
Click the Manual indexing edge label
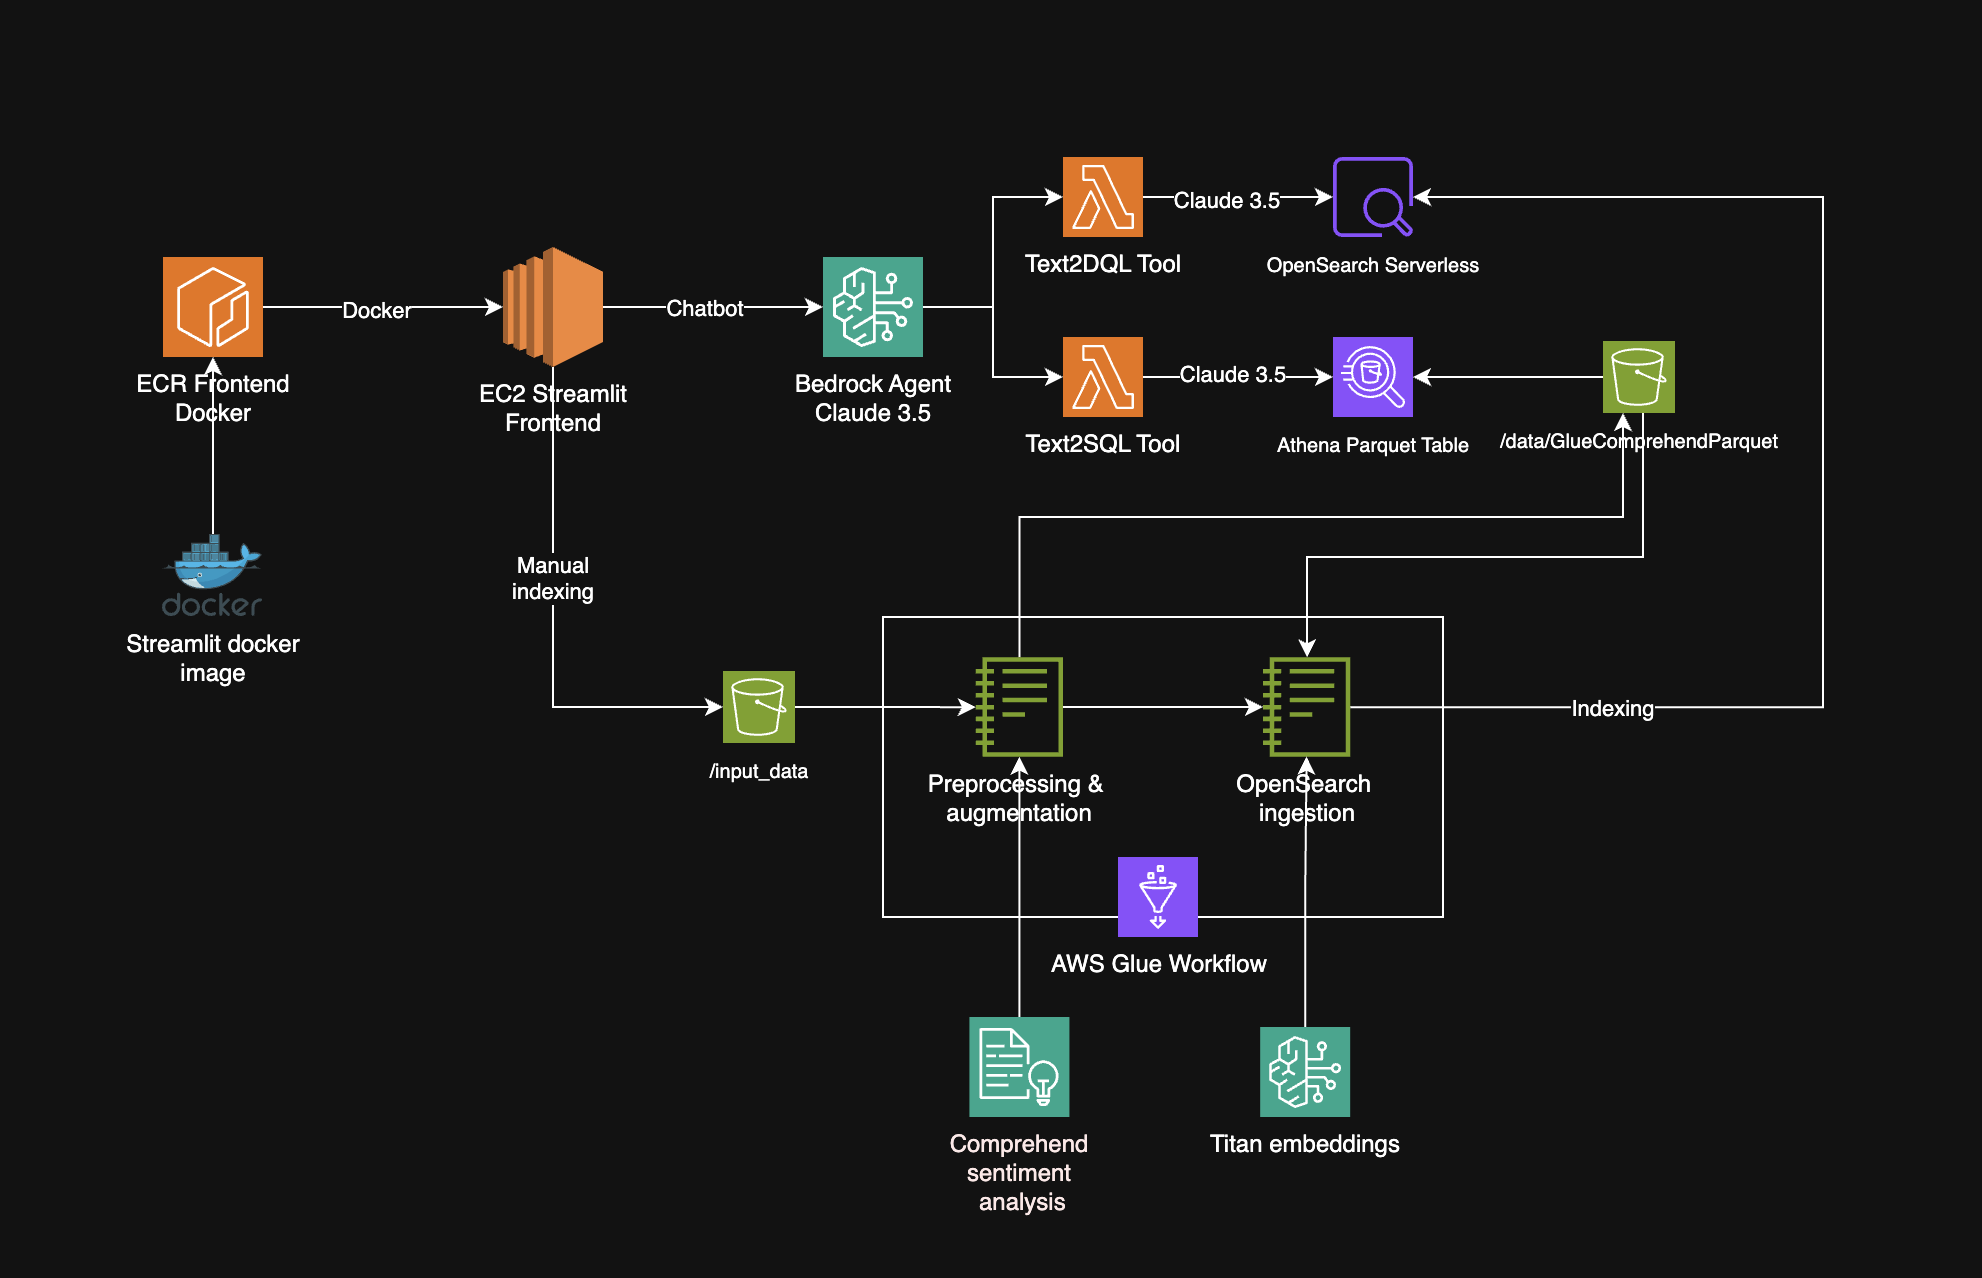pos(553,578)
